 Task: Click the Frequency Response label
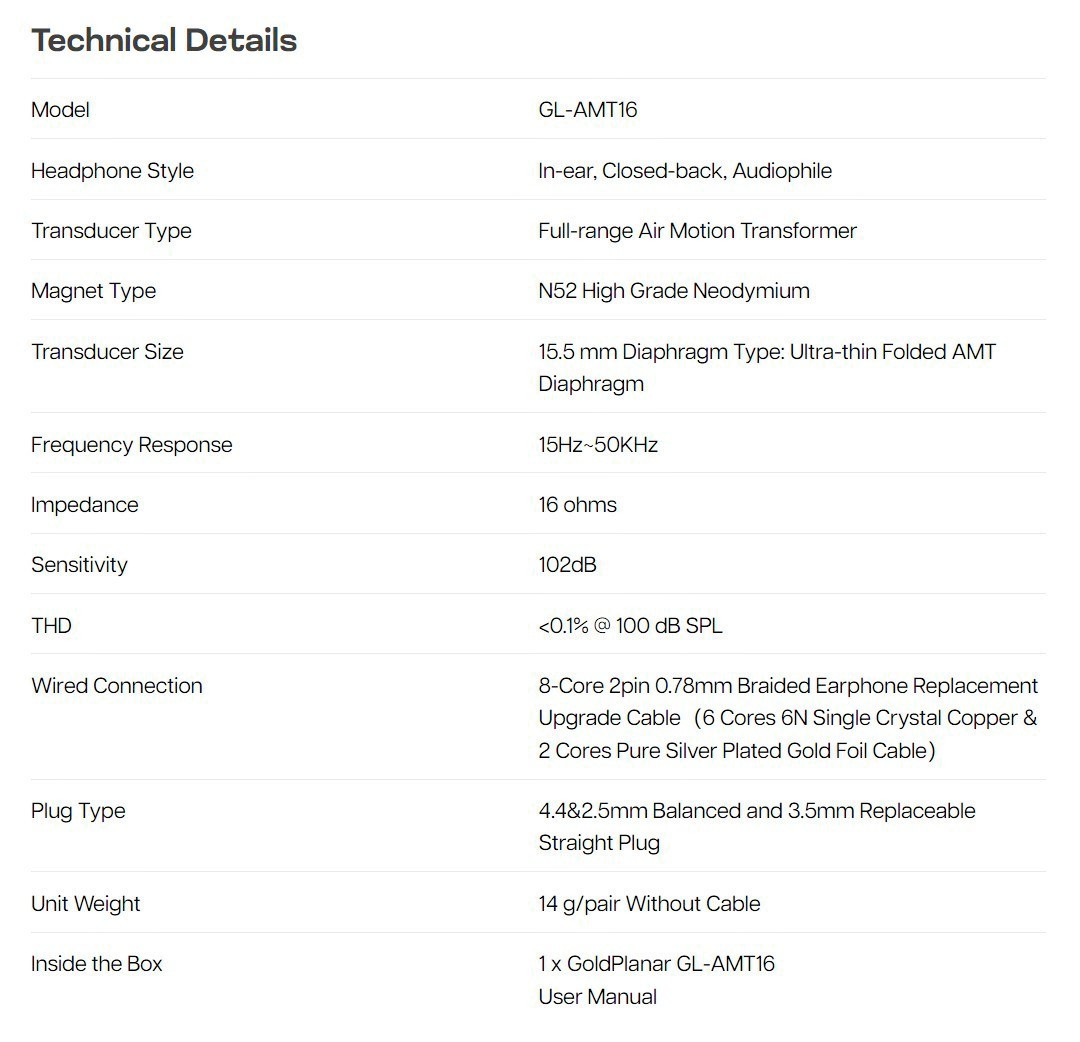click(132, 445)
